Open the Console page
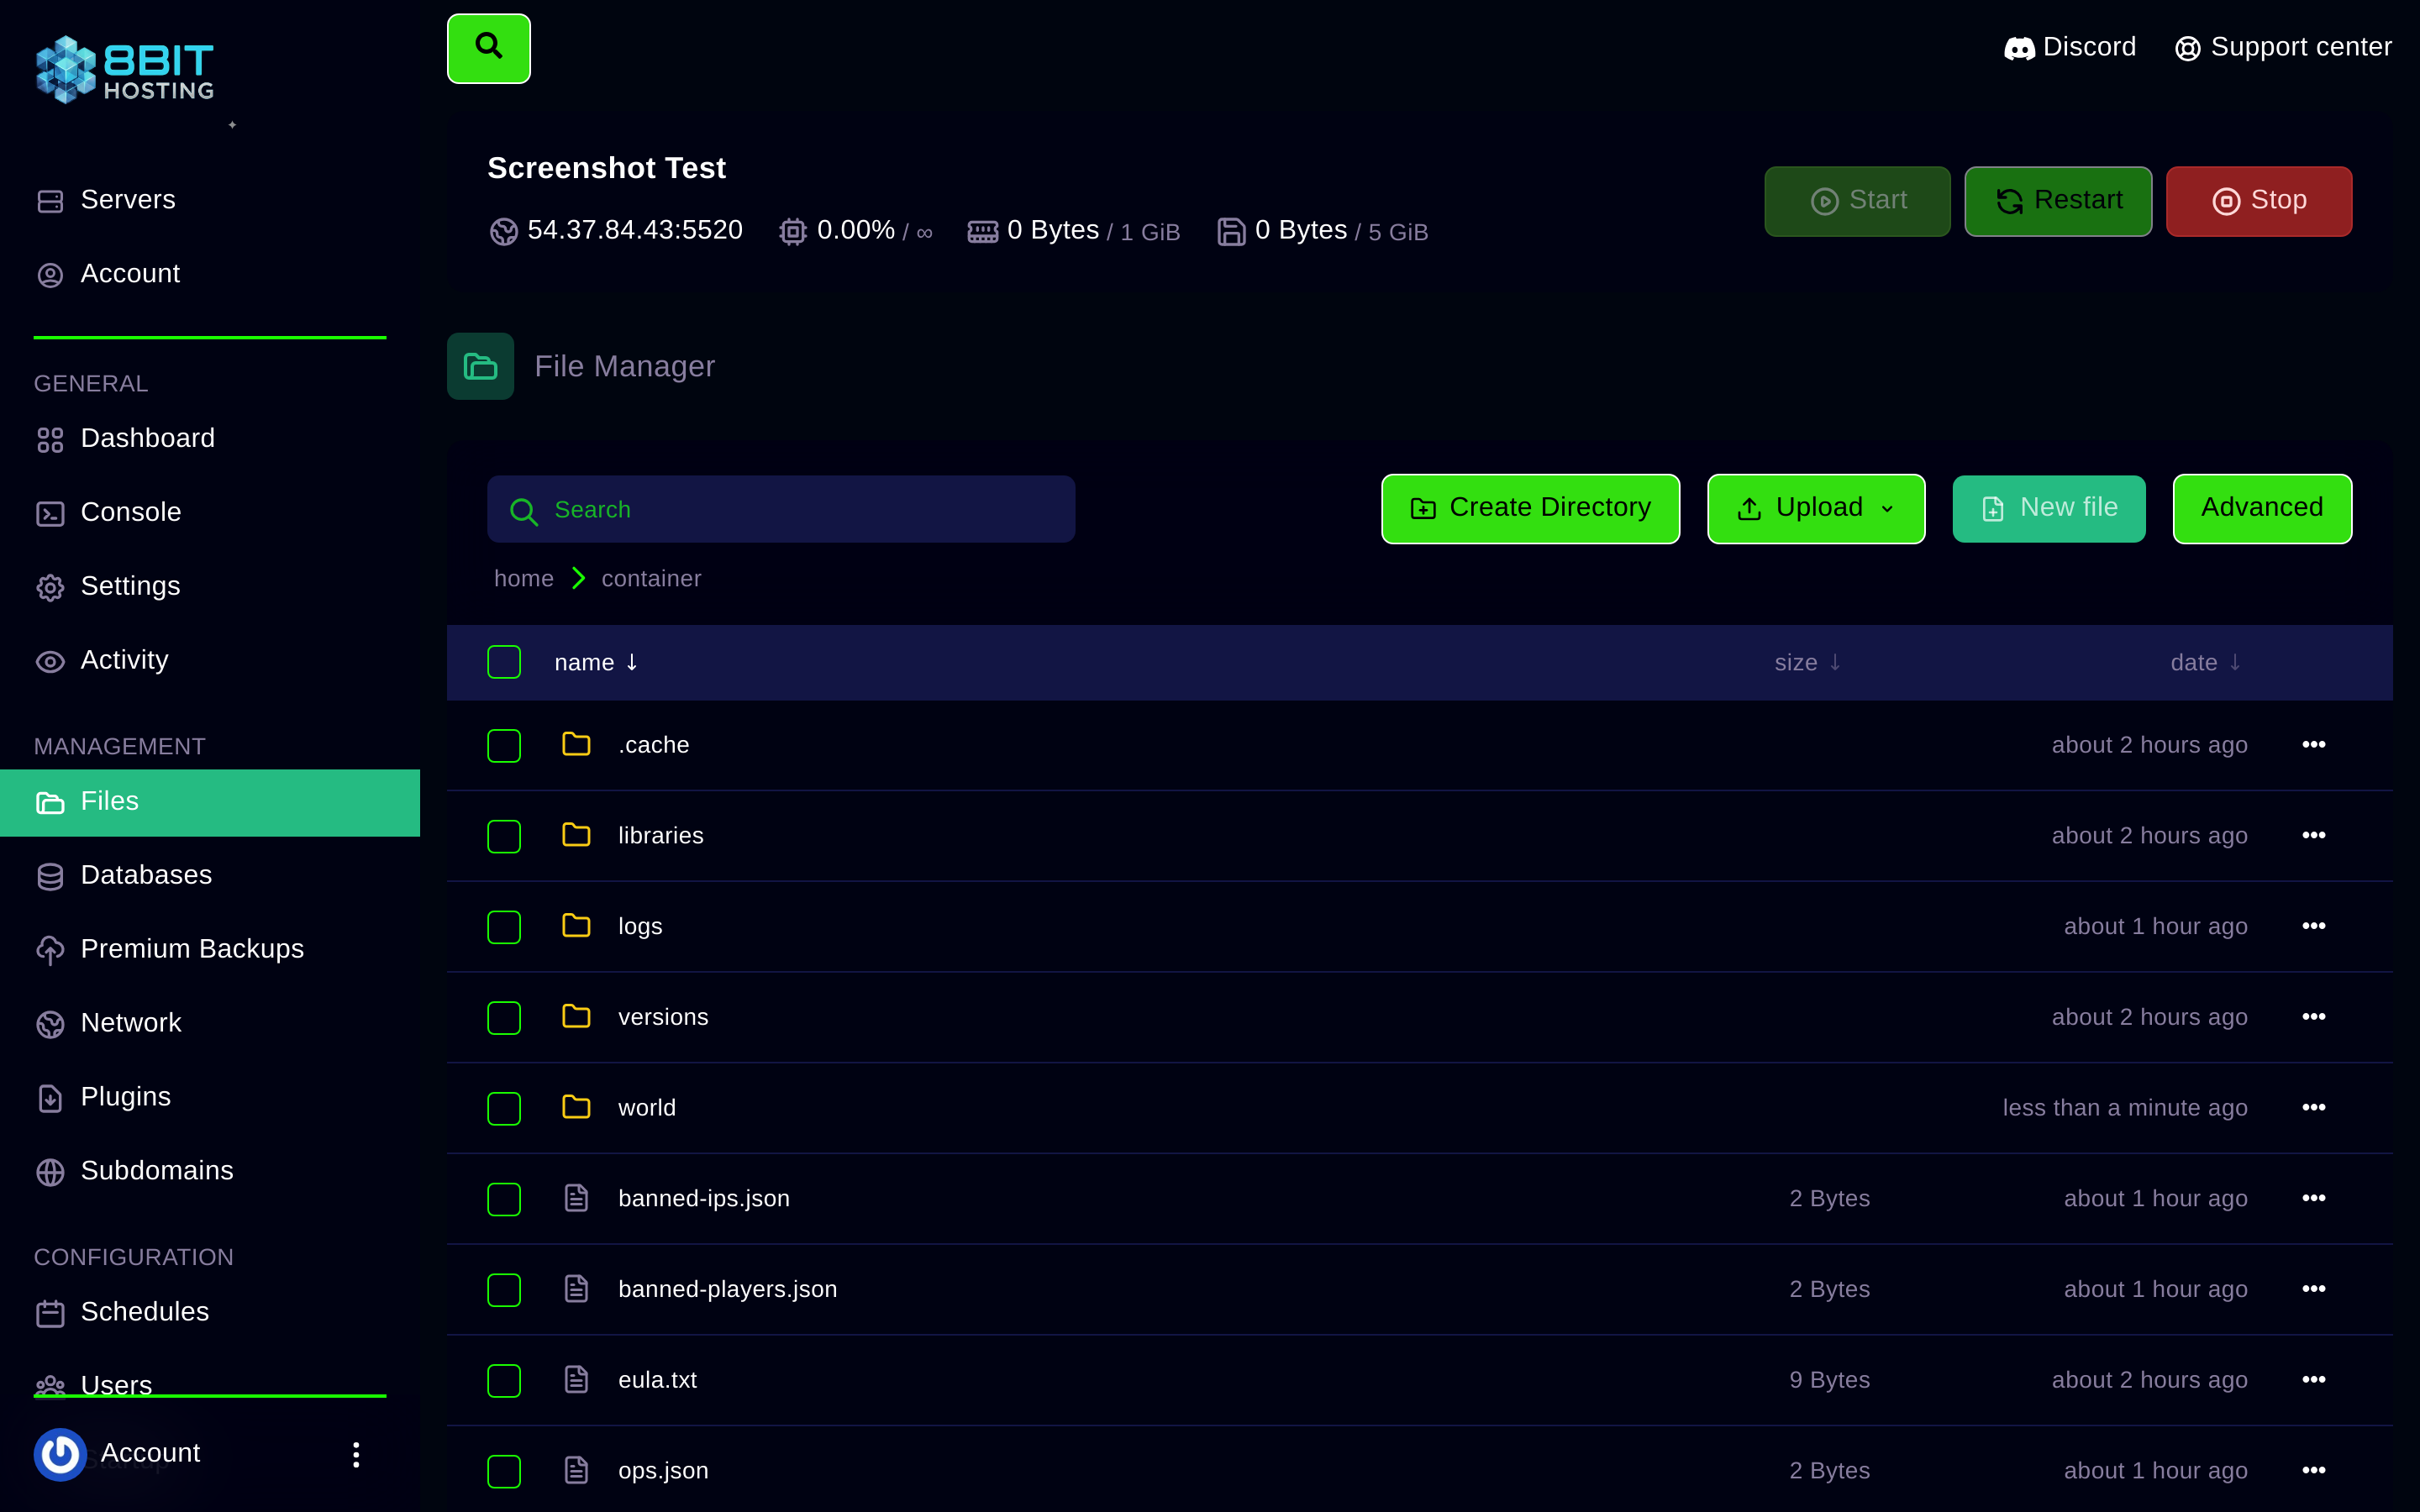 pos(108,512)
